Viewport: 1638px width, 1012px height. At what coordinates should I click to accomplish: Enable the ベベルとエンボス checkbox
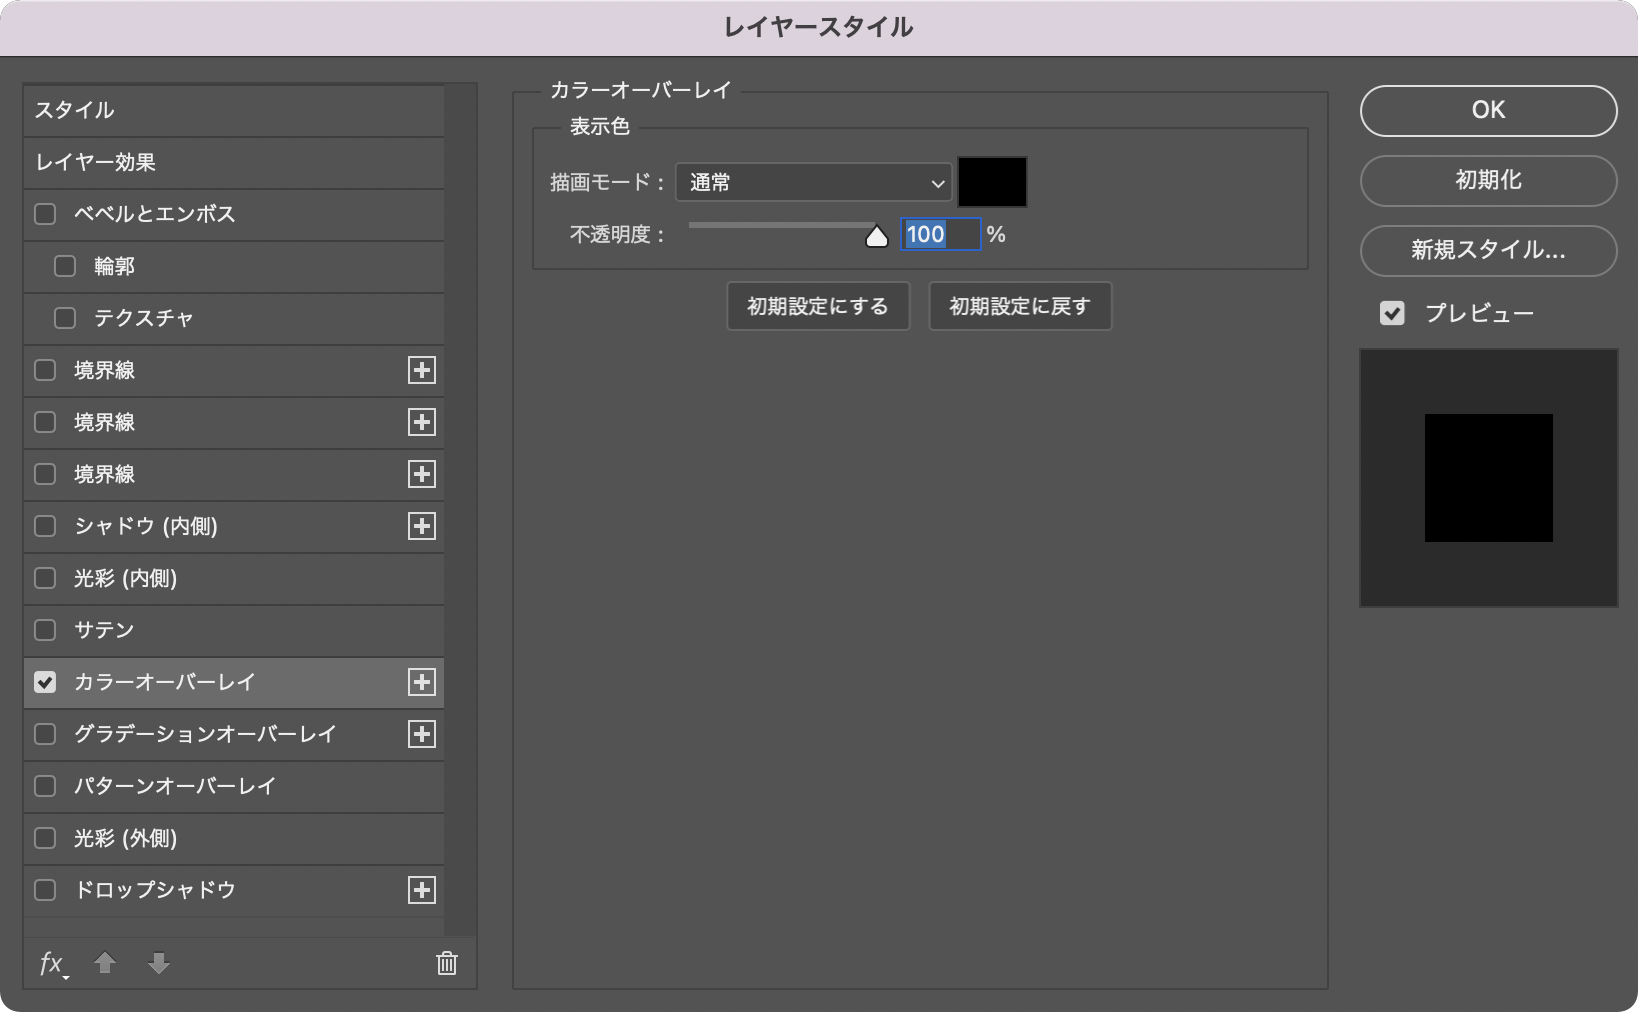[45, 214]
